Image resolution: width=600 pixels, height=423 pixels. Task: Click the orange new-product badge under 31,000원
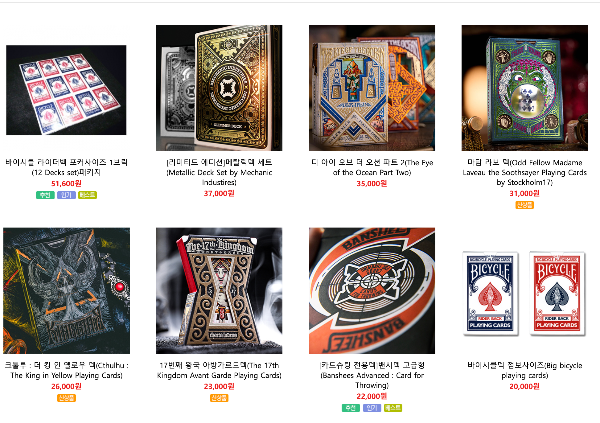(525, 205)
